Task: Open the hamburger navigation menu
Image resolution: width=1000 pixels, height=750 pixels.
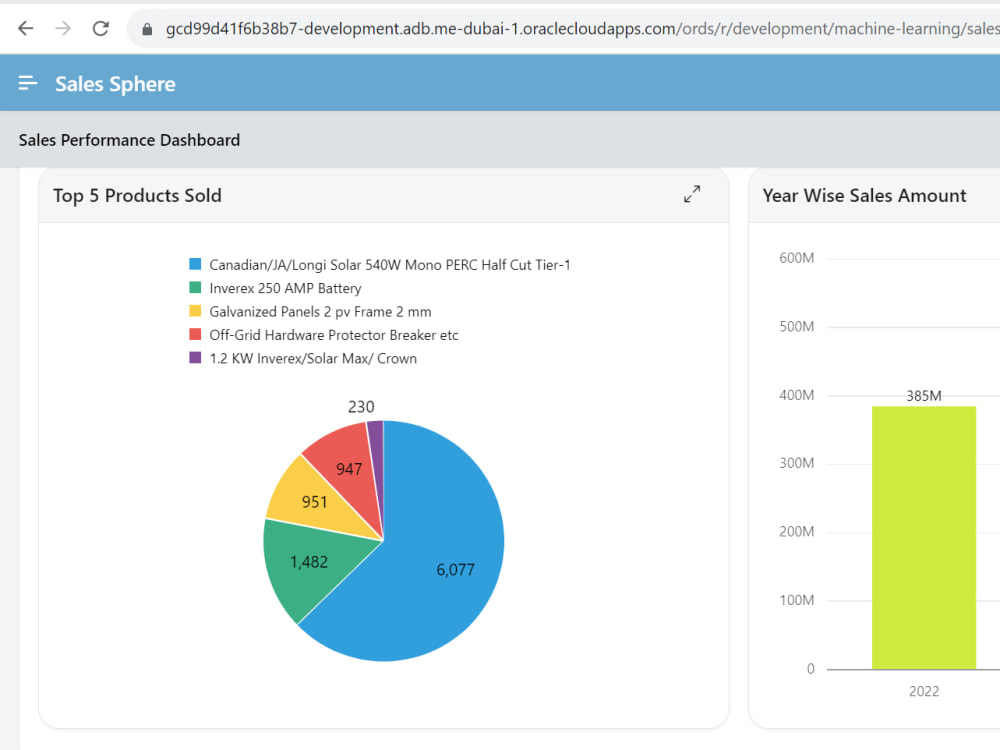Action: [x=27, y=83]
